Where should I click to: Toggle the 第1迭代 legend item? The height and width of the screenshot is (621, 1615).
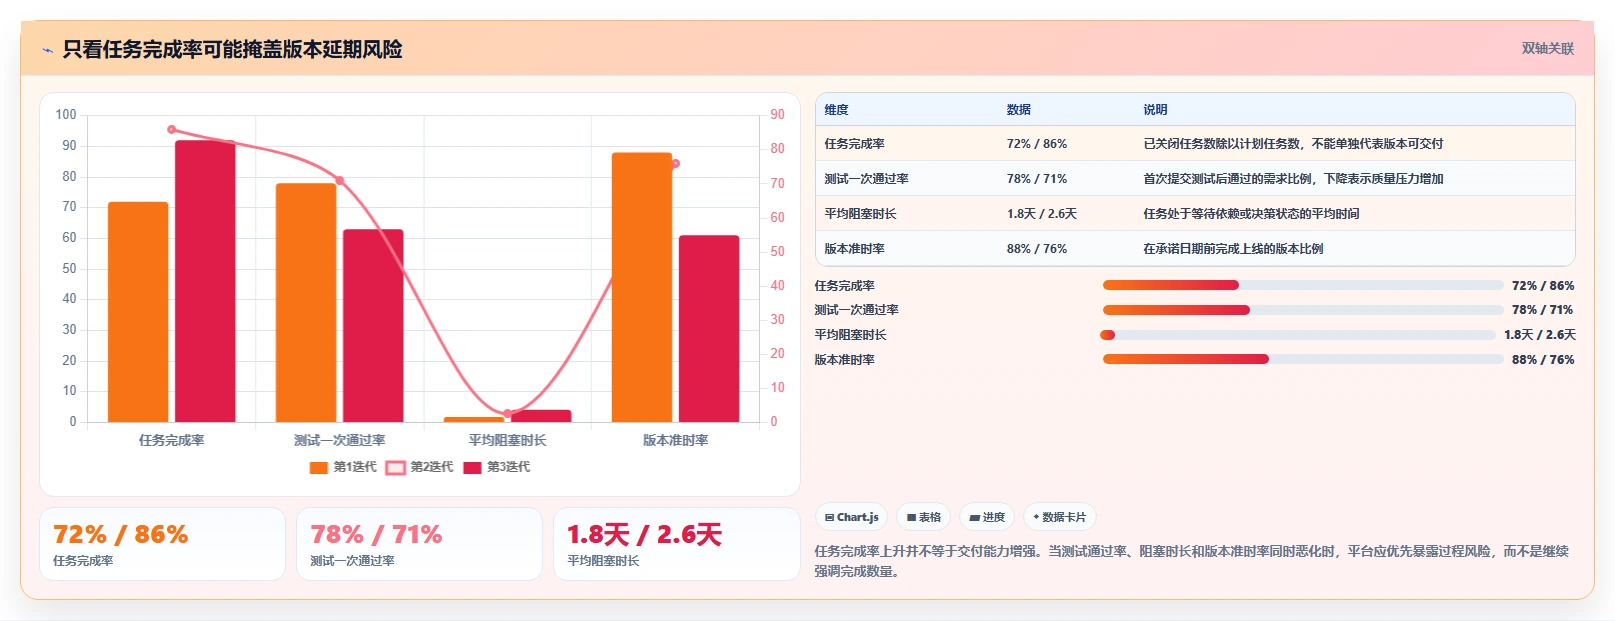coord(343,467)
